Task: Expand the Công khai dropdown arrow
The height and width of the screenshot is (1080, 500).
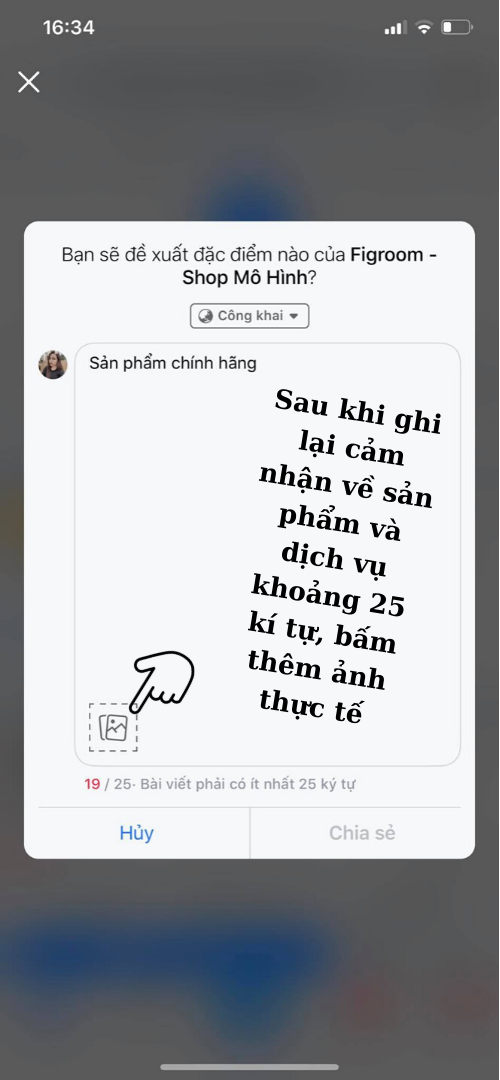Action: (x=293, y=316)
